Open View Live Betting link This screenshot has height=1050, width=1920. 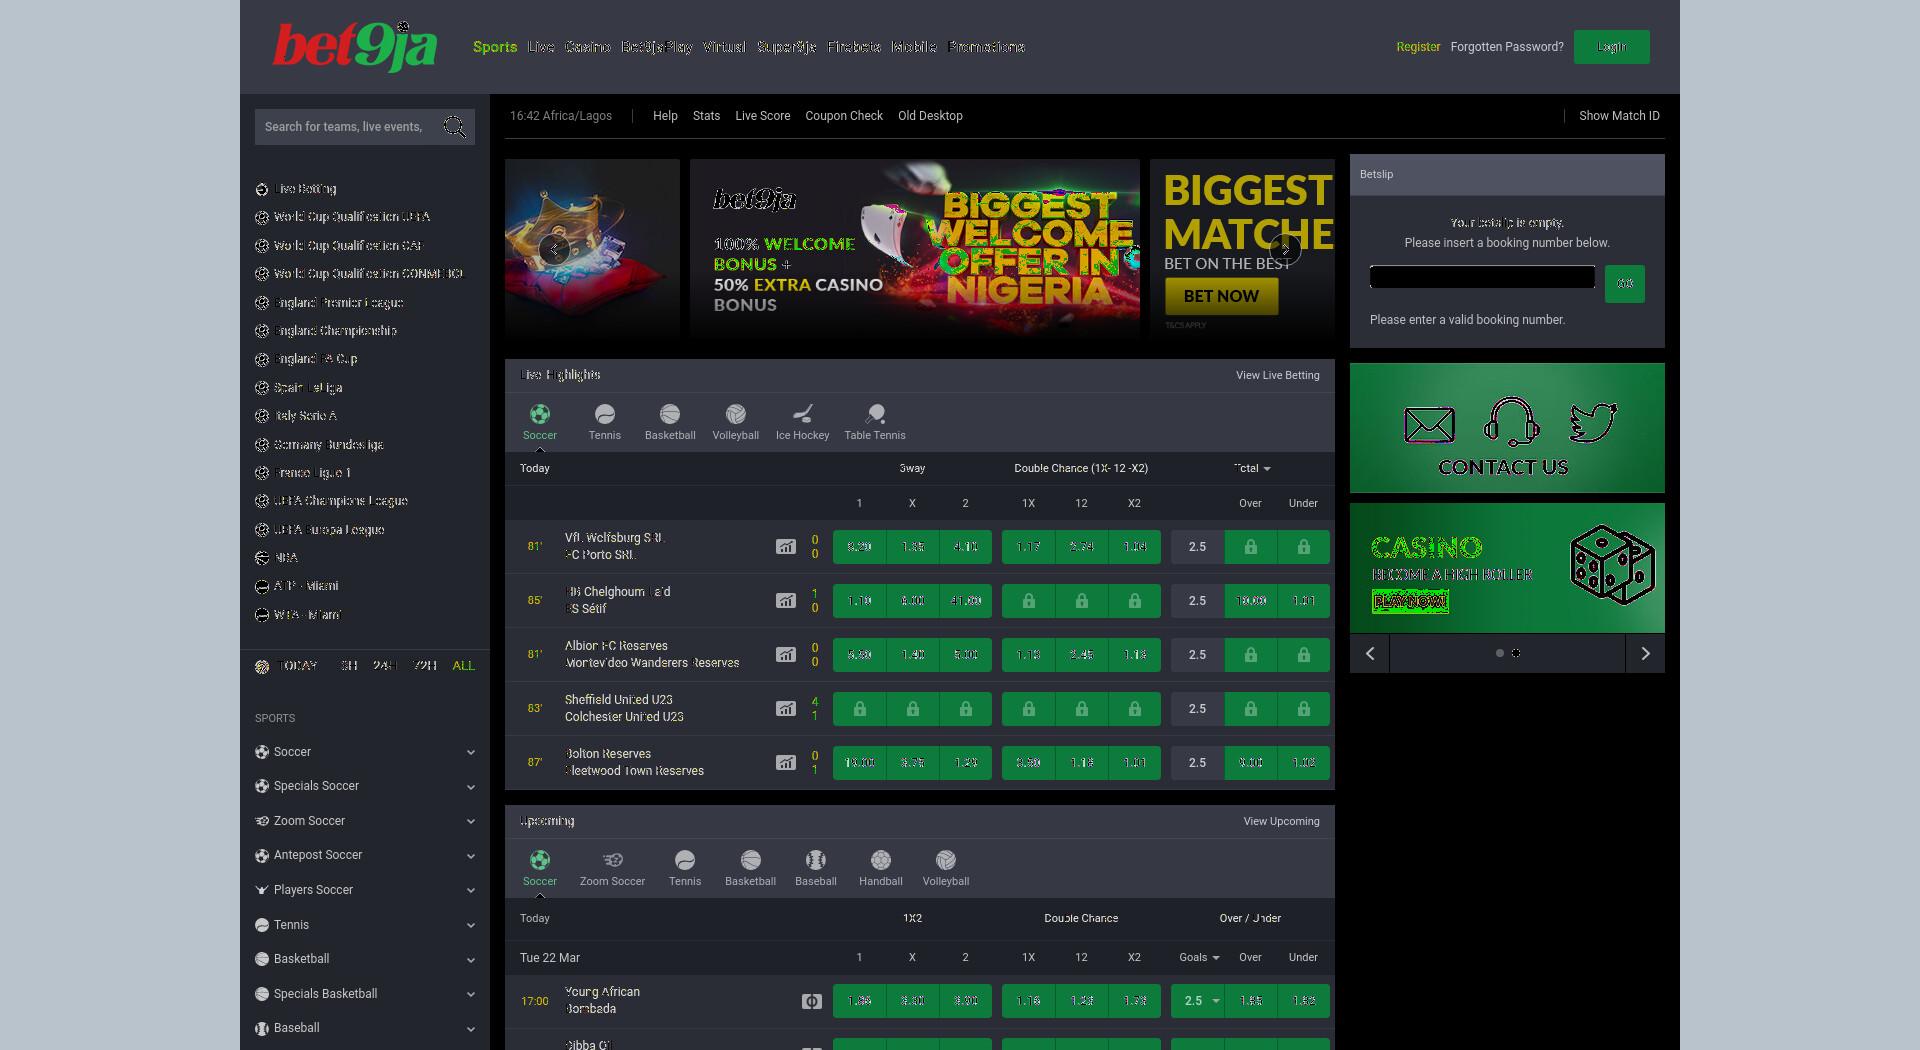click(1278, 375)
